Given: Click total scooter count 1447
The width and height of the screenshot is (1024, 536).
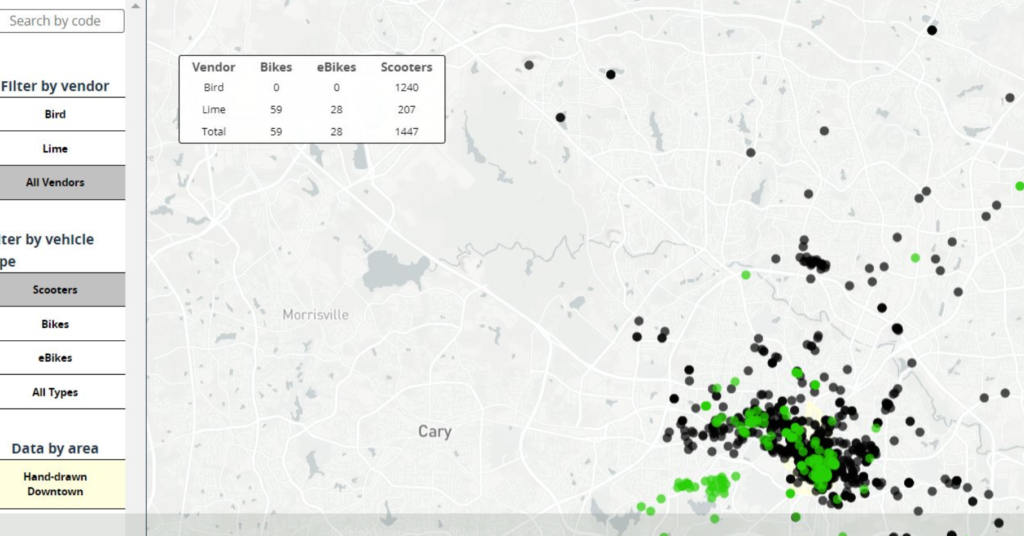Looking at the screenshot, I should (x=406, y=131).
